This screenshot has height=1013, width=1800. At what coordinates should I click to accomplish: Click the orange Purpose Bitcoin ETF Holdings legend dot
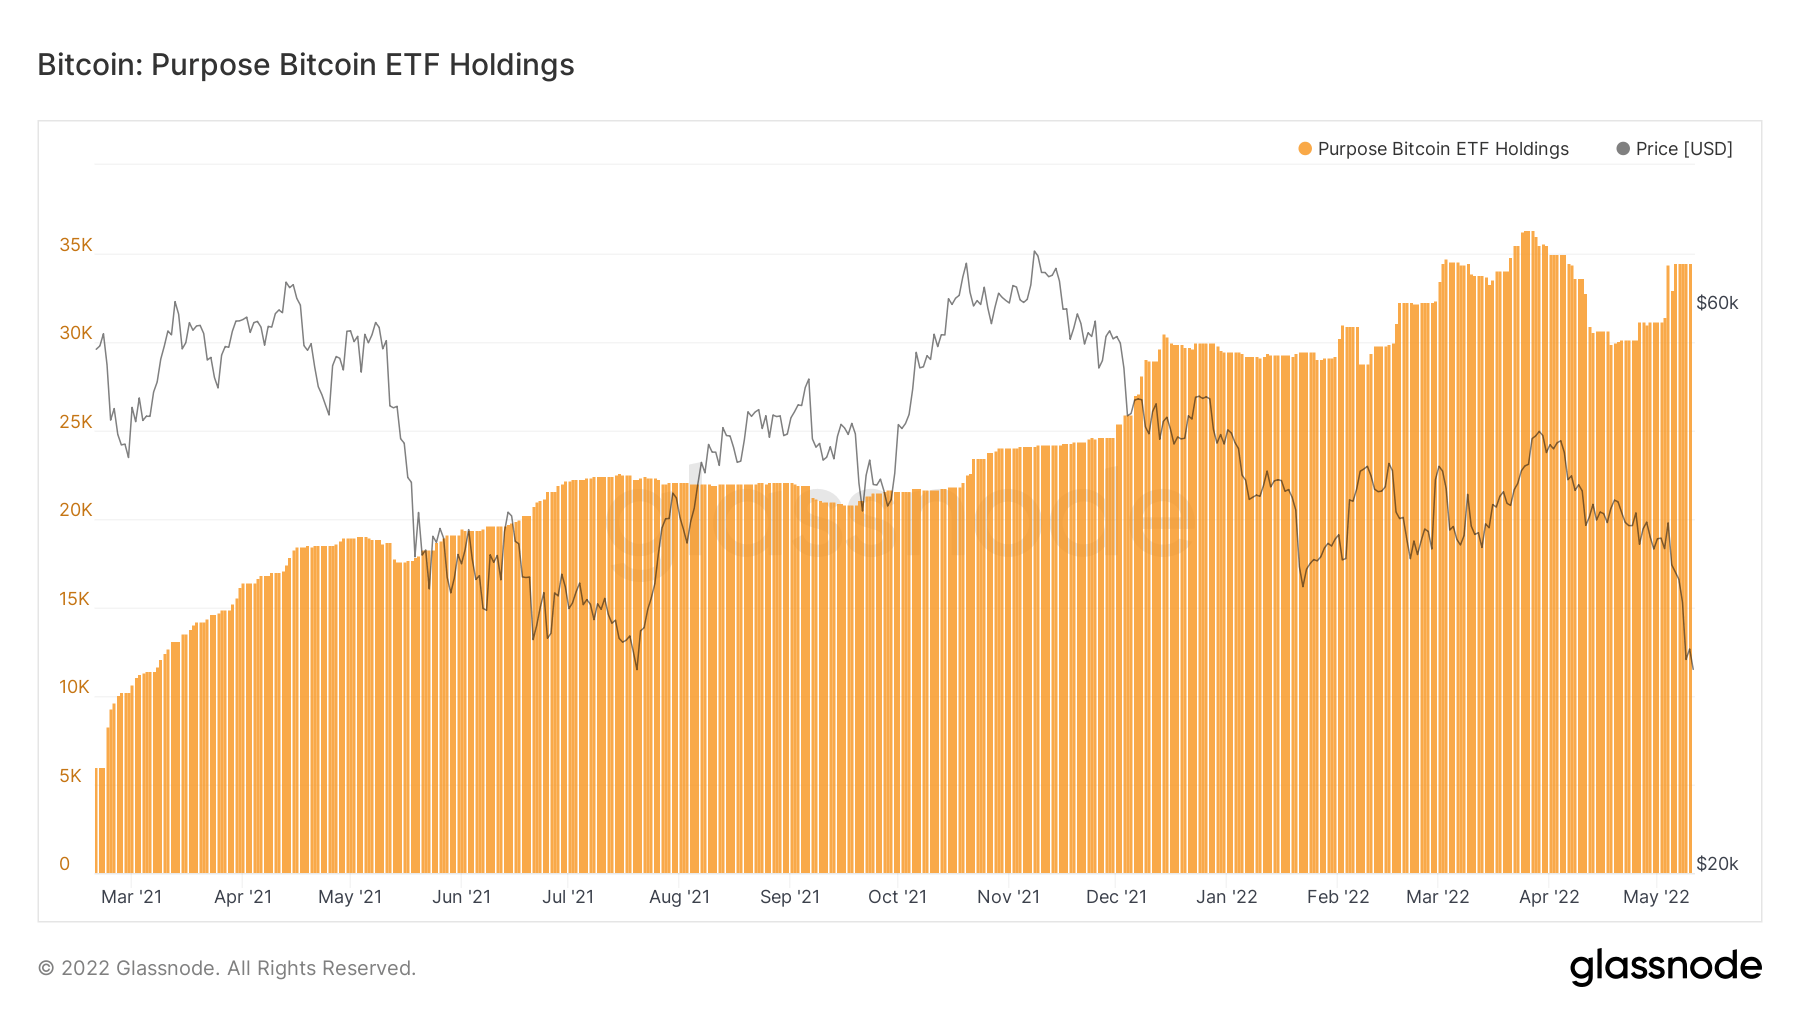(x=1305, y=149)
